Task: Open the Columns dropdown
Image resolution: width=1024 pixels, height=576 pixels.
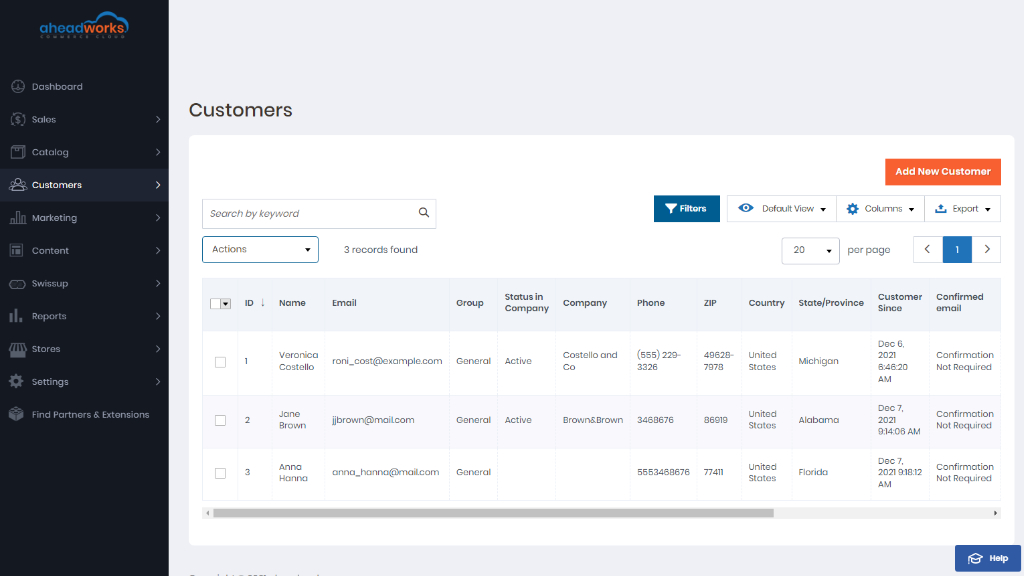Action: [x=880, y=209]
